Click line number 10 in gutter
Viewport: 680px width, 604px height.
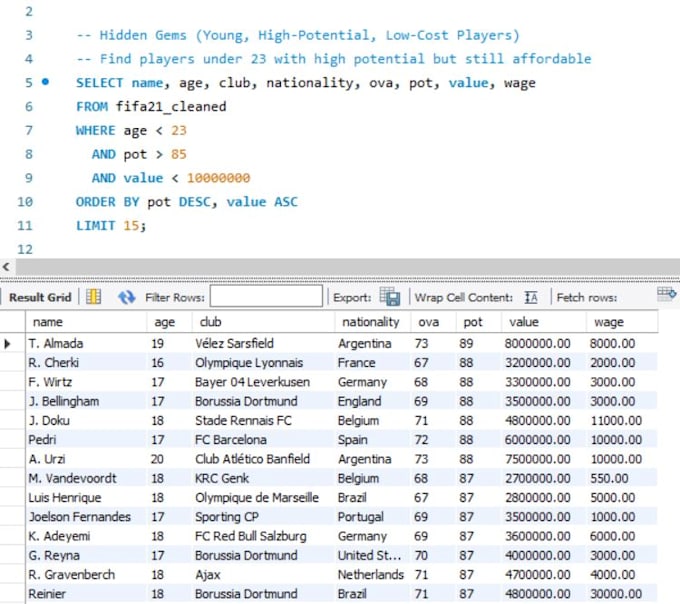coord(25,202)
